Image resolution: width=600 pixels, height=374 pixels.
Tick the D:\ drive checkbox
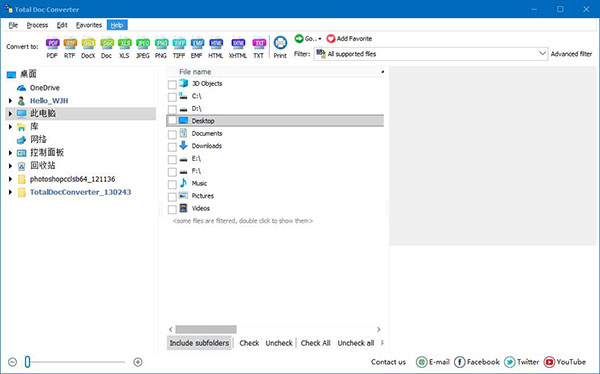point(172,109)
